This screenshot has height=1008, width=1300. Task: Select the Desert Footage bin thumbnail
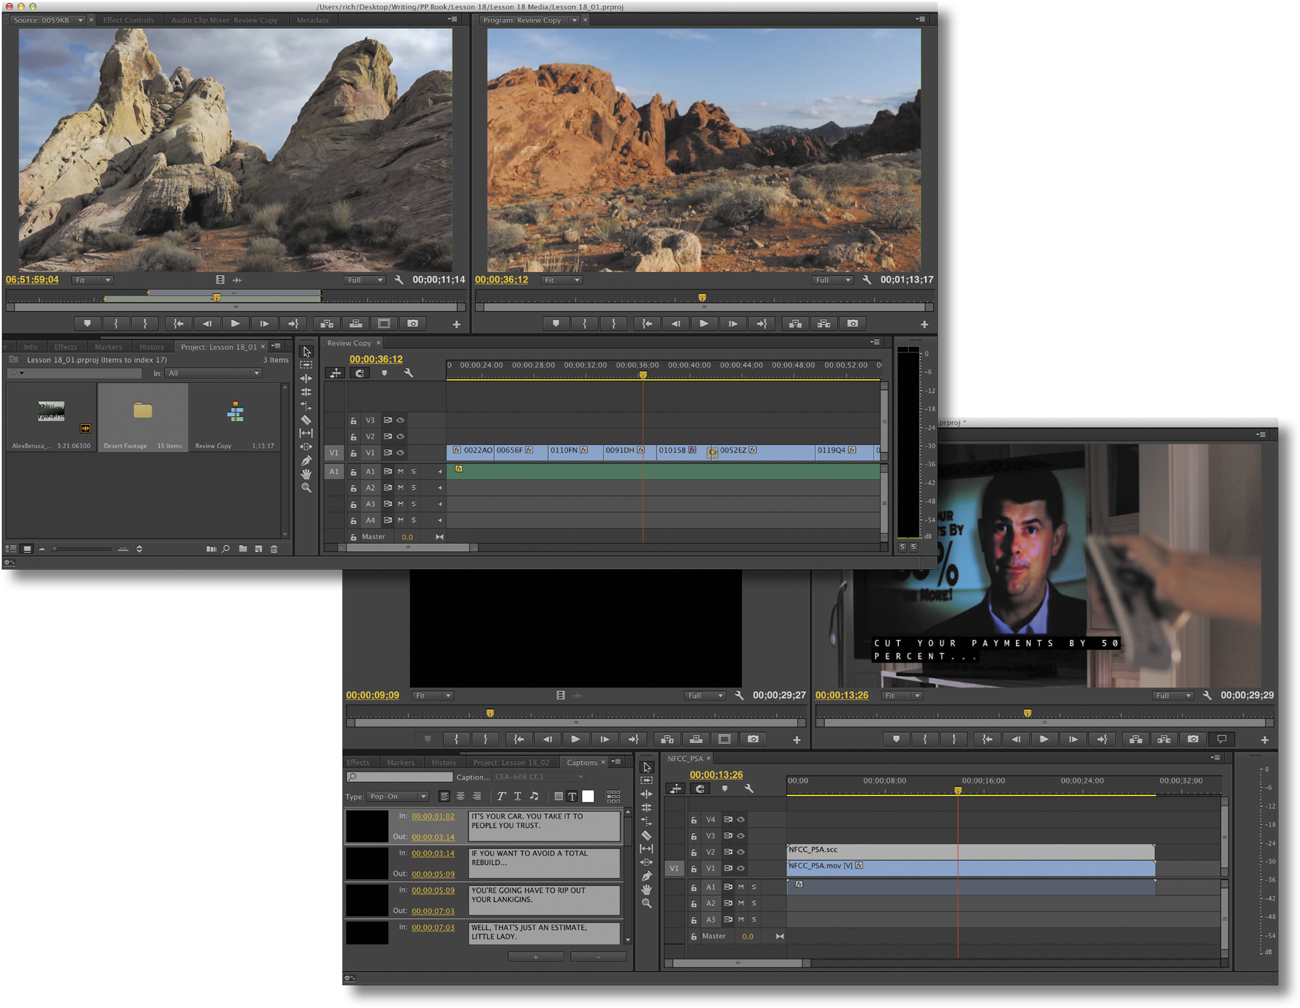click(142, 416)
